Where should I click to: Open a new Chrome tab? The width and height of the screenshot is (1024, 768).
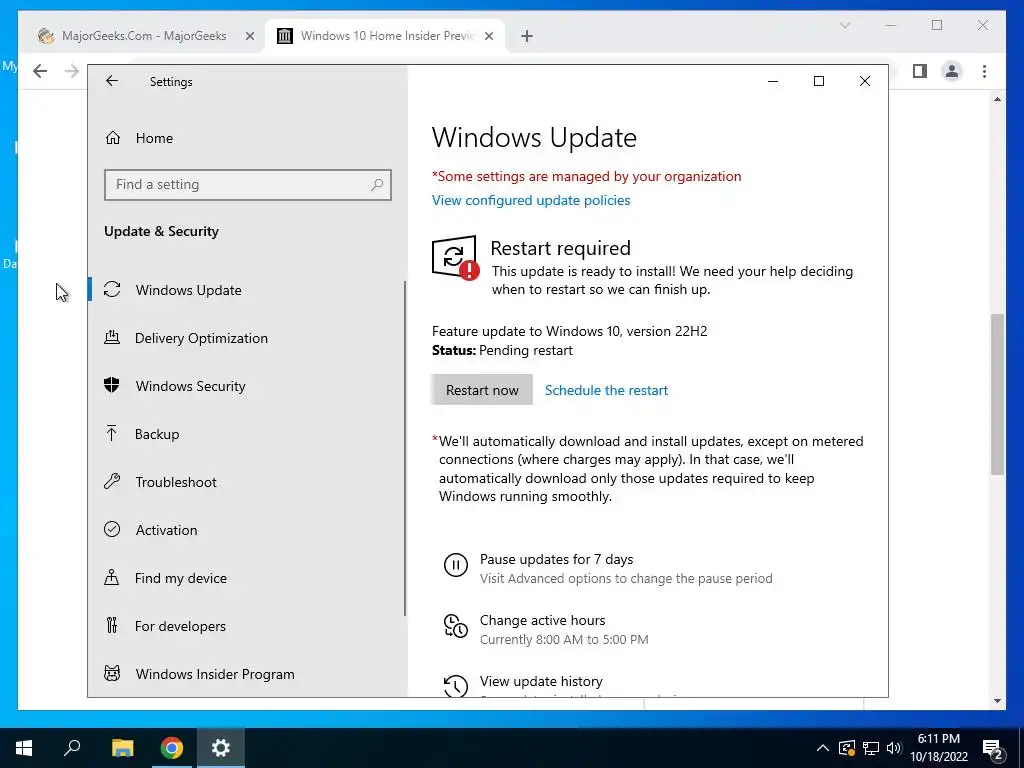[x=527, y=37]
